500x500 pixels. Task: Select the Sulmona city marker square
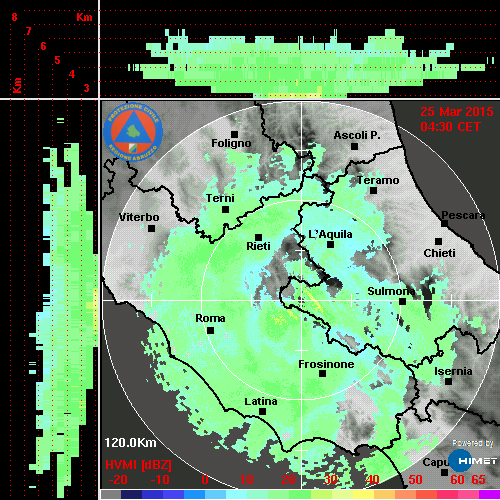click(x=403, y=302)
